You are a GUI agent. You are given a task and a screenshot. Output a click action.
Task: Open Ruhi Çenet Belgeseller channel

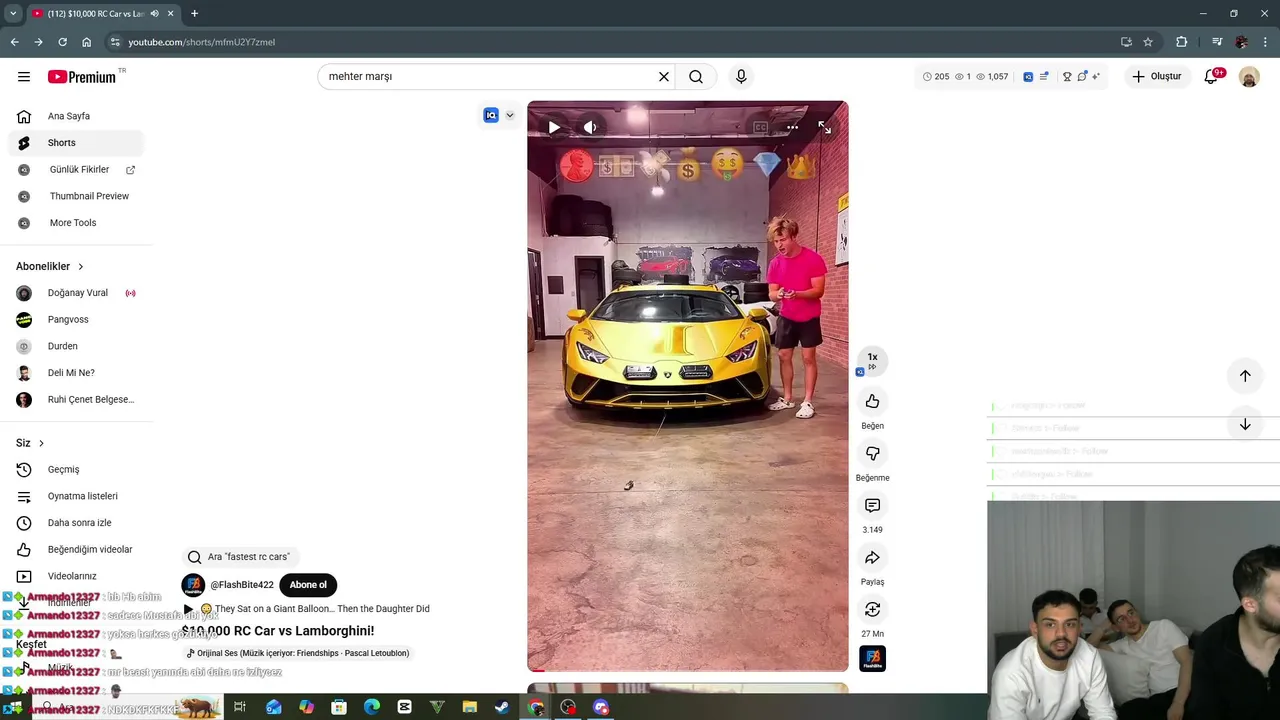pyautogui.click(x=76, y=400)
